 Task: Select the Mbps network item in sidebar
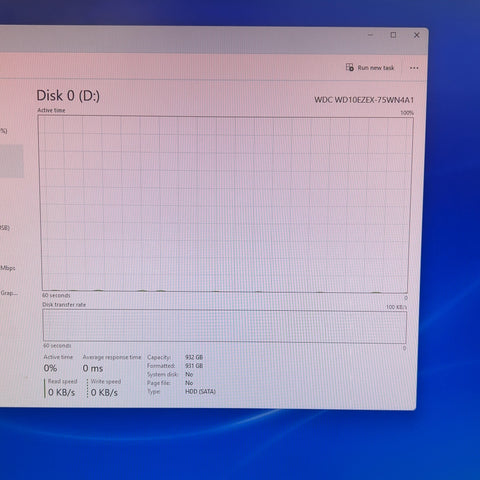(x=8, y=268)
